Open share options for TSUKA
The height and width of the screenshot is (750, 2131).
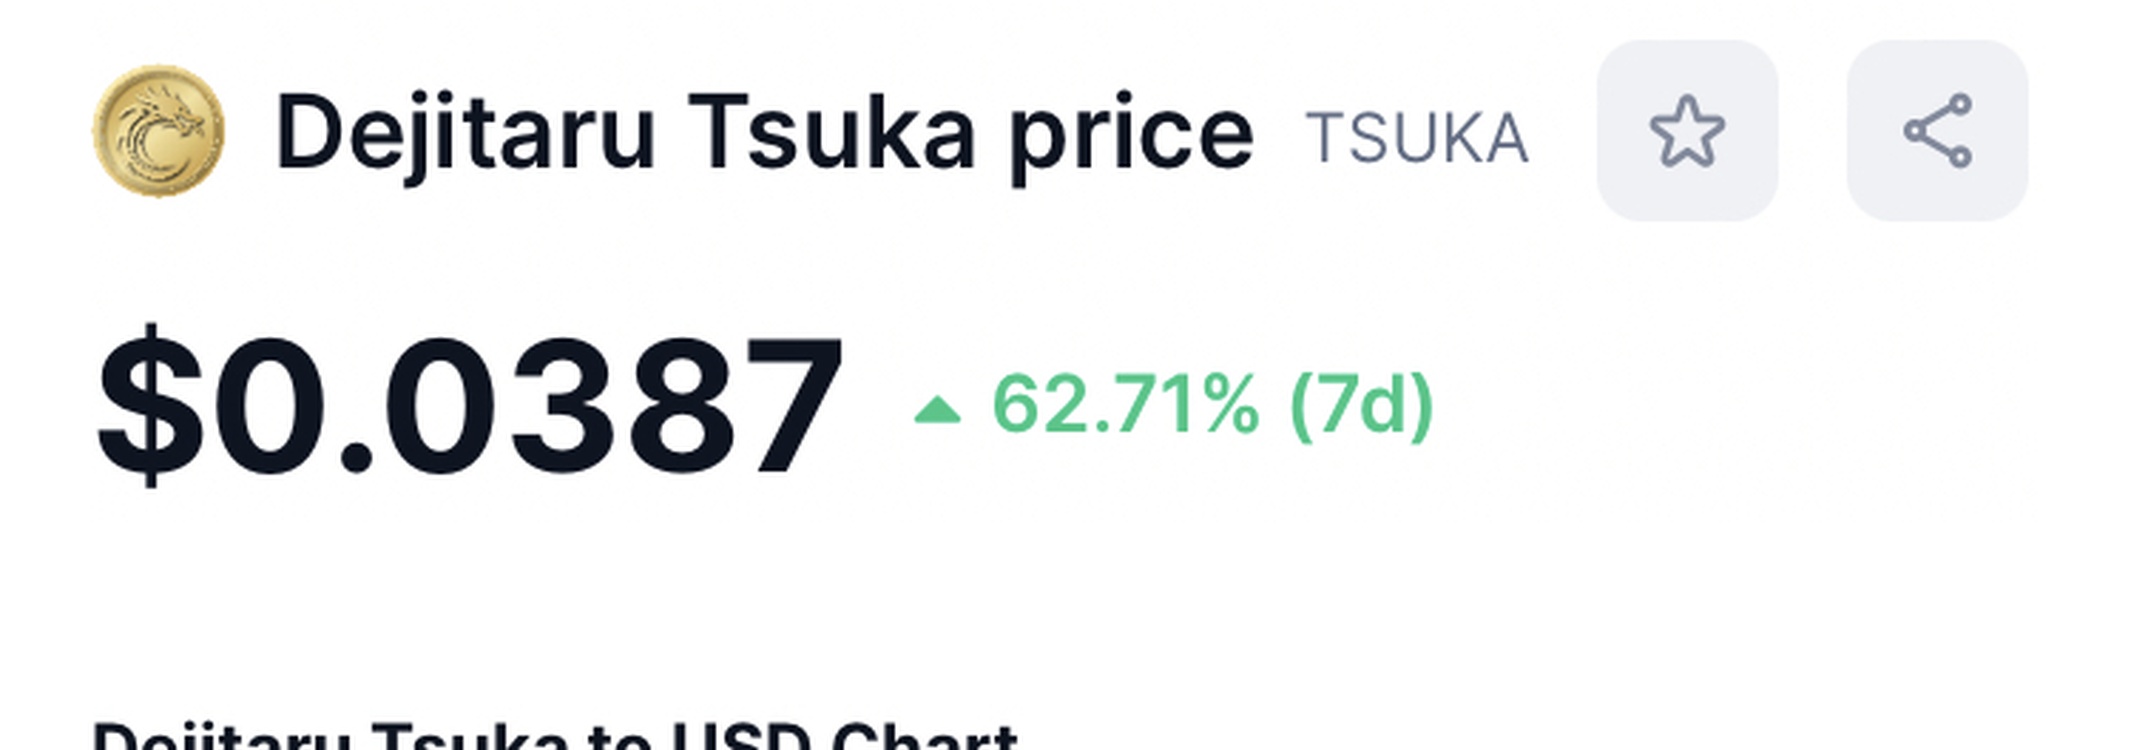[1937, 131]
